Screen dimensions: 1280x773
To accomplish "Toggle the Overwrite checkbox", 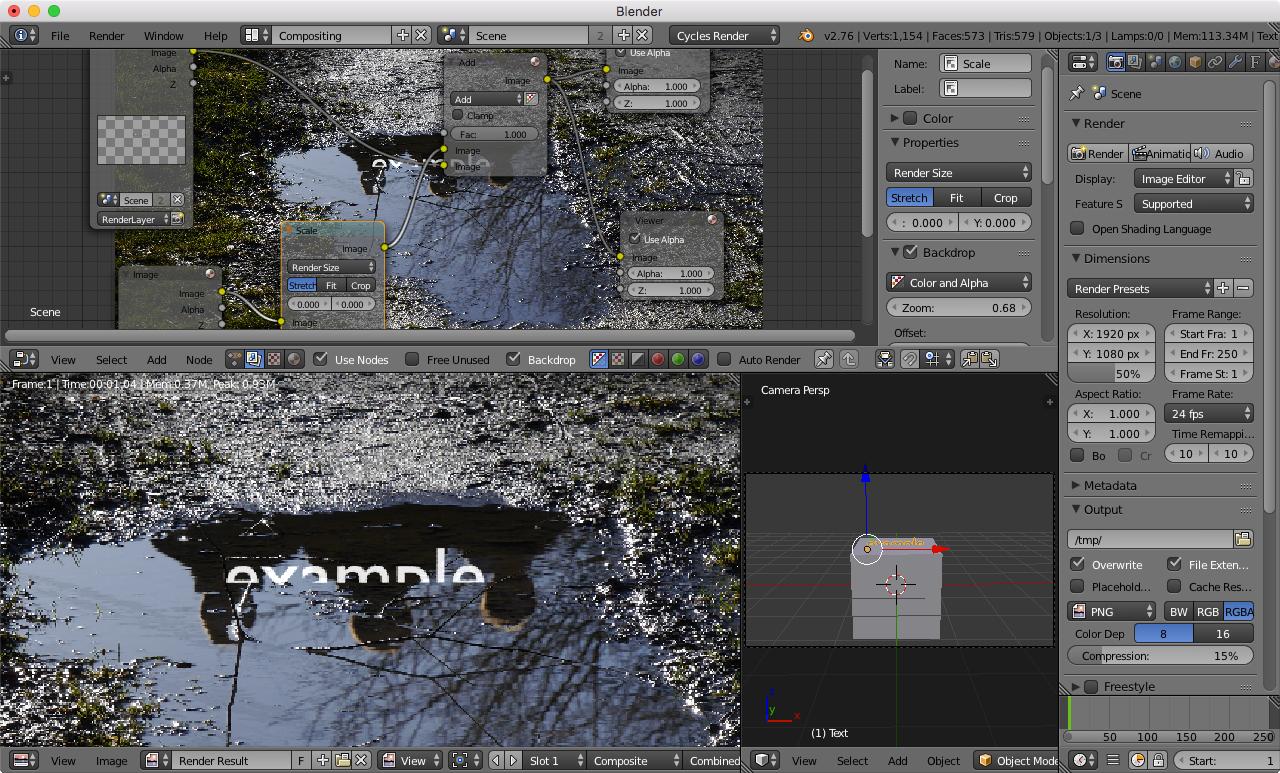I will pos(1077,564).
